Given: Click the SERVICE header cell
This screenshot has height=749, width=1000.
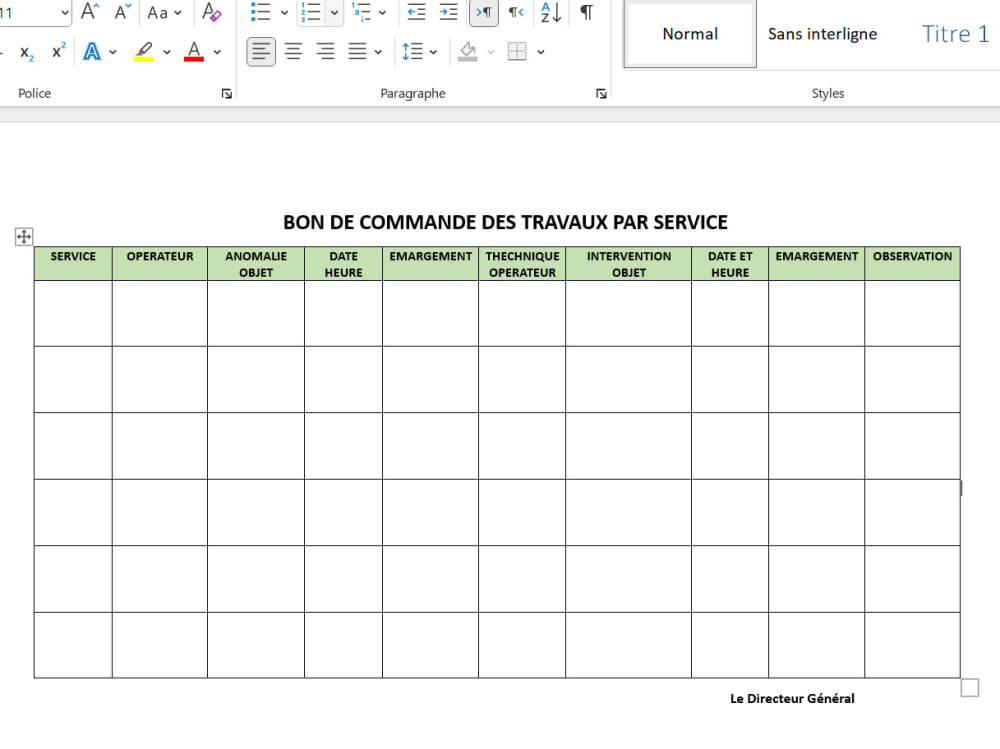Looking at the screenshot, I should pos(73,263).
